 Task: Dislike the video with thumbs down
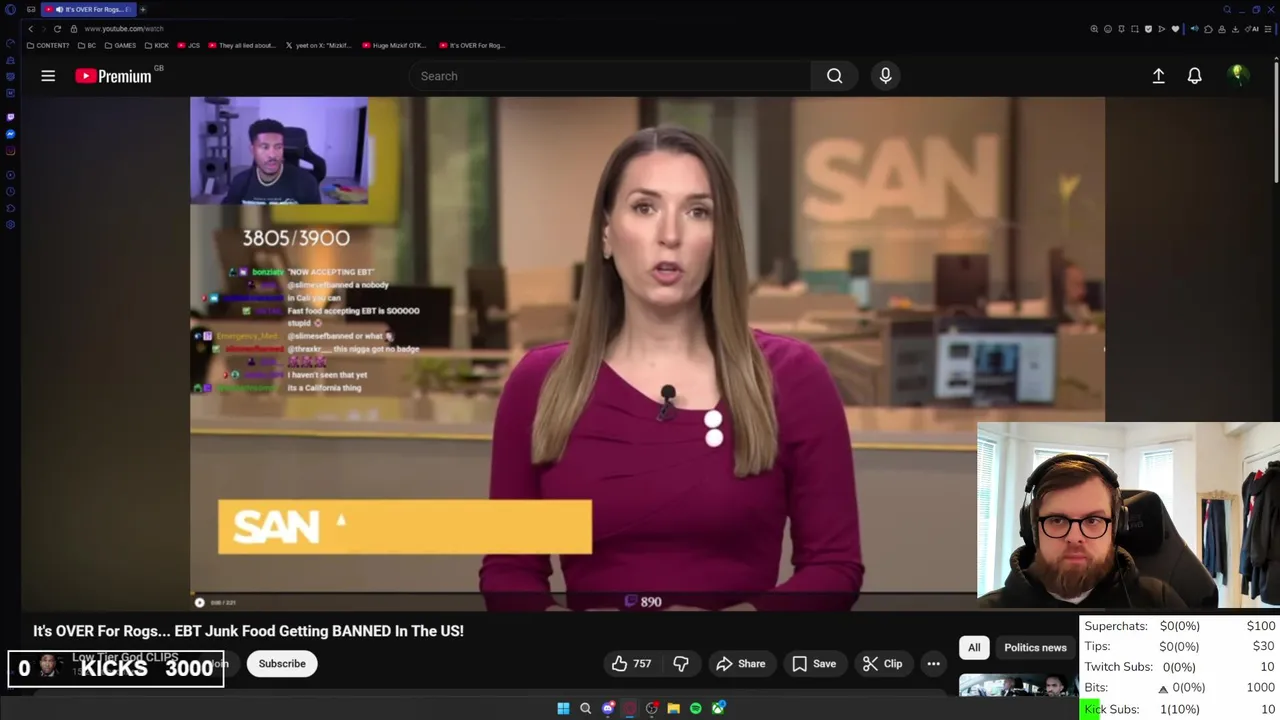(681, 664)
